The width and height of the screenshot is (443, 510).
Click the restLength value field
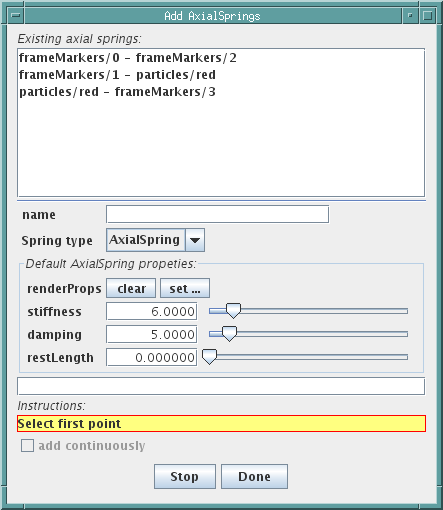point(152,357)
